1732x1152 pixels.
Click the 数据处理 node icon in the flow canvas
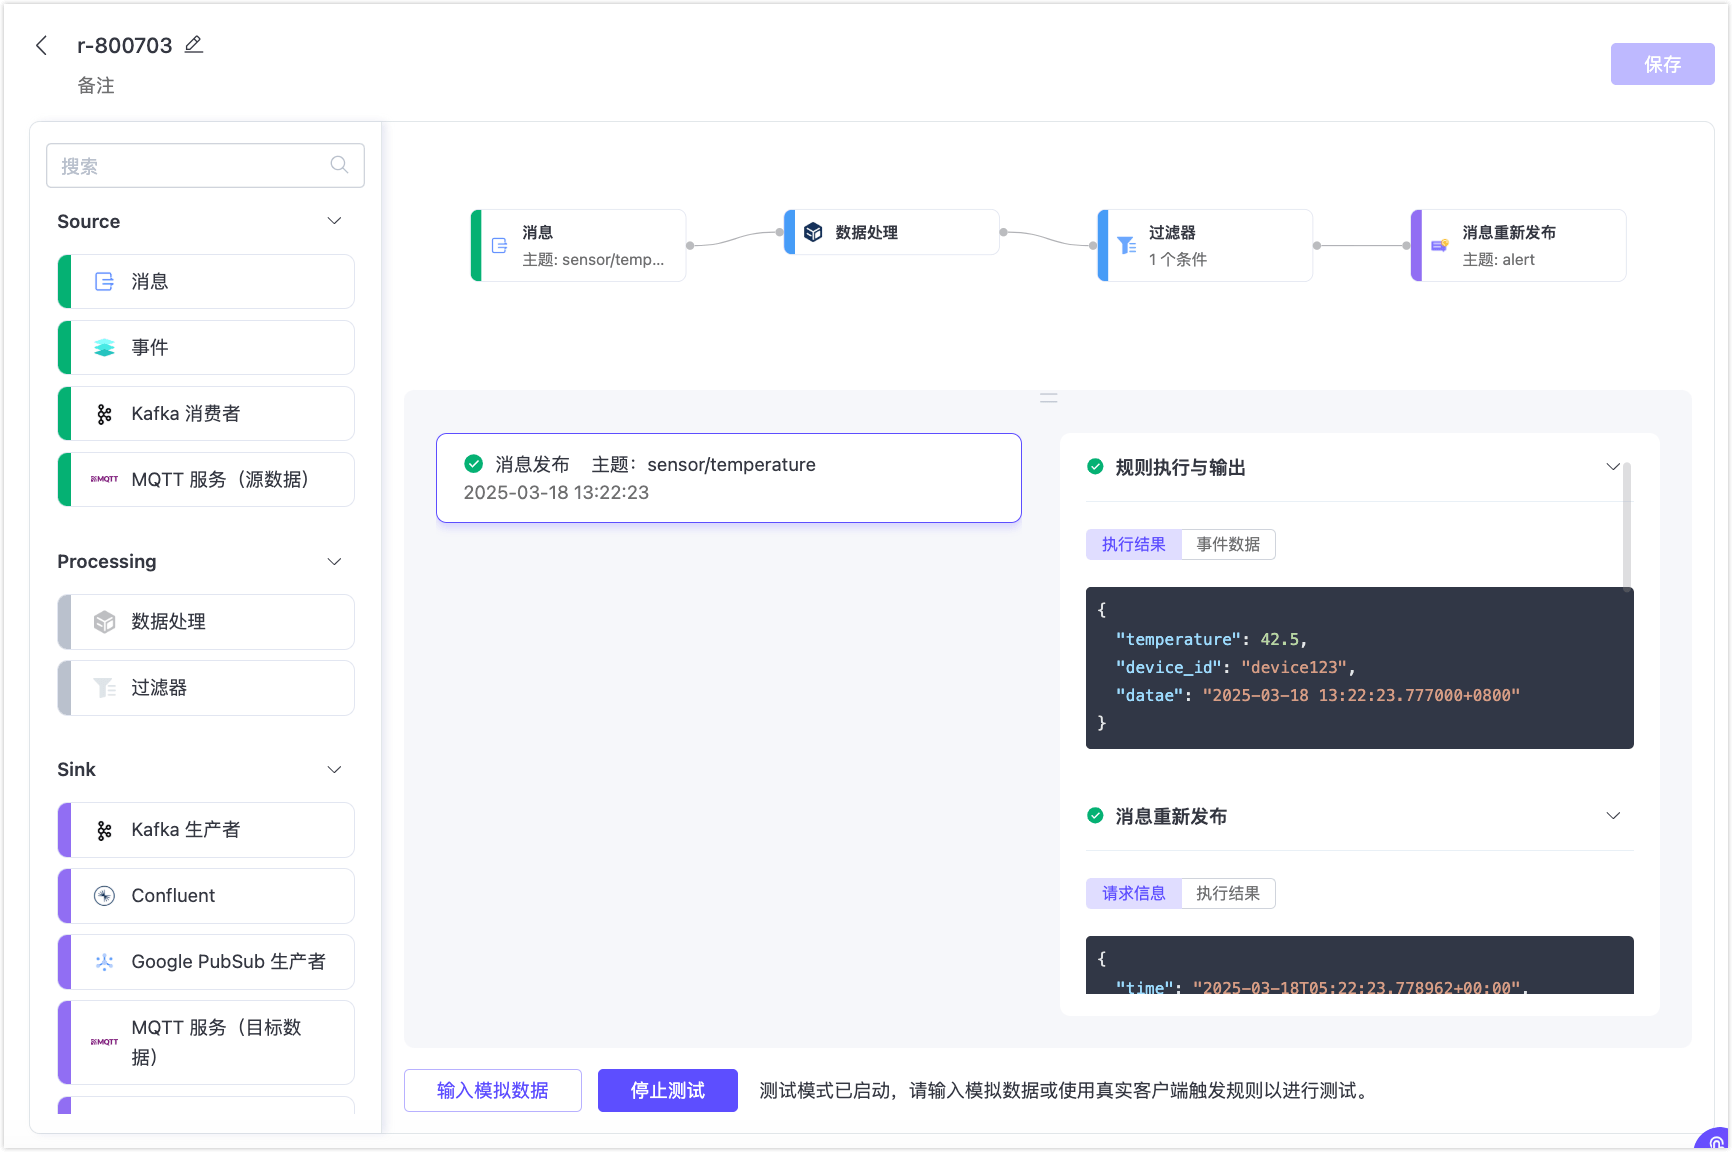pos(813,232)
